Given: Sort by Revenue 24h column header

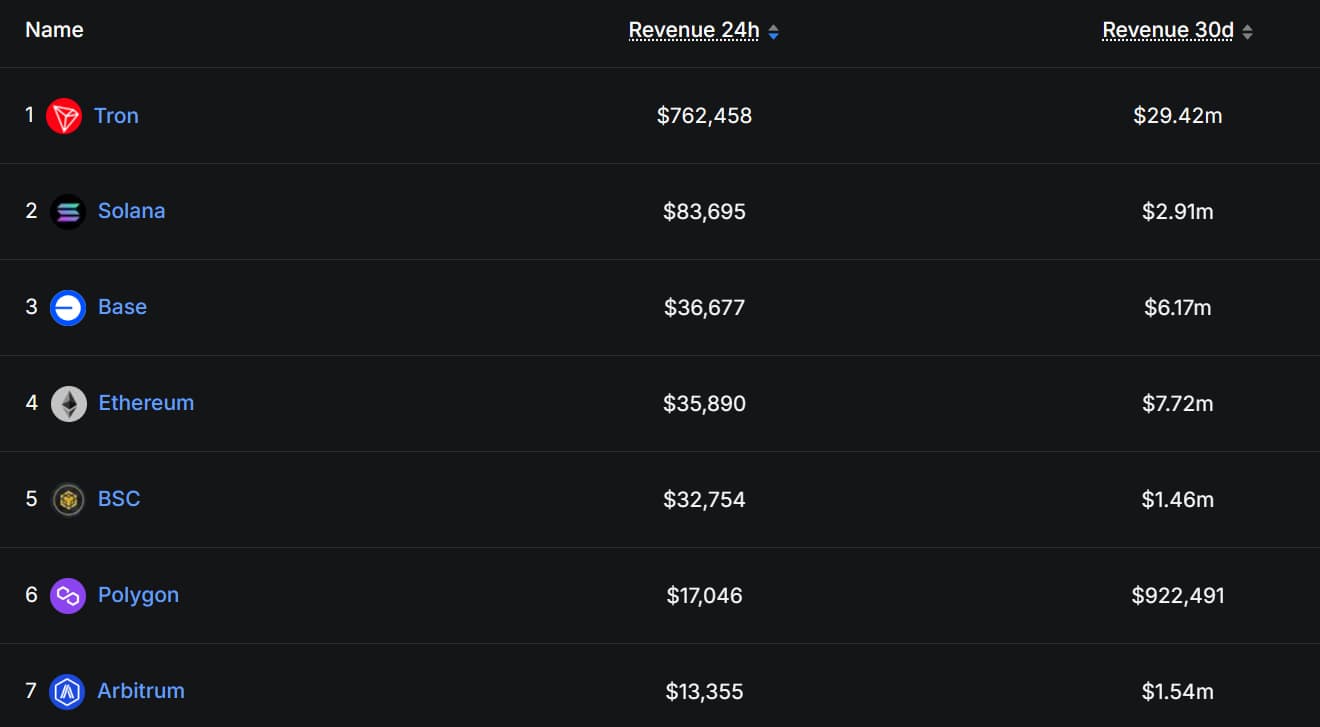Looking at the screenshot, I should 693,30.
